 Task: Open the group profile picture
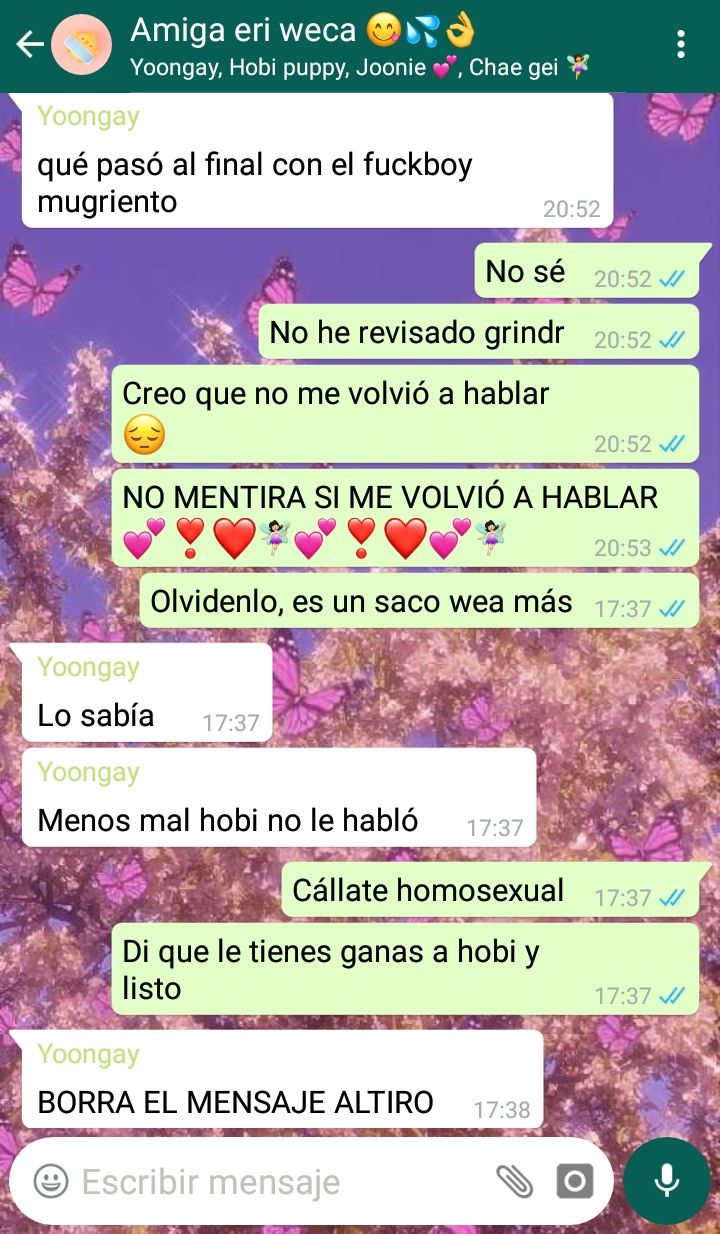tap(82, 45)
